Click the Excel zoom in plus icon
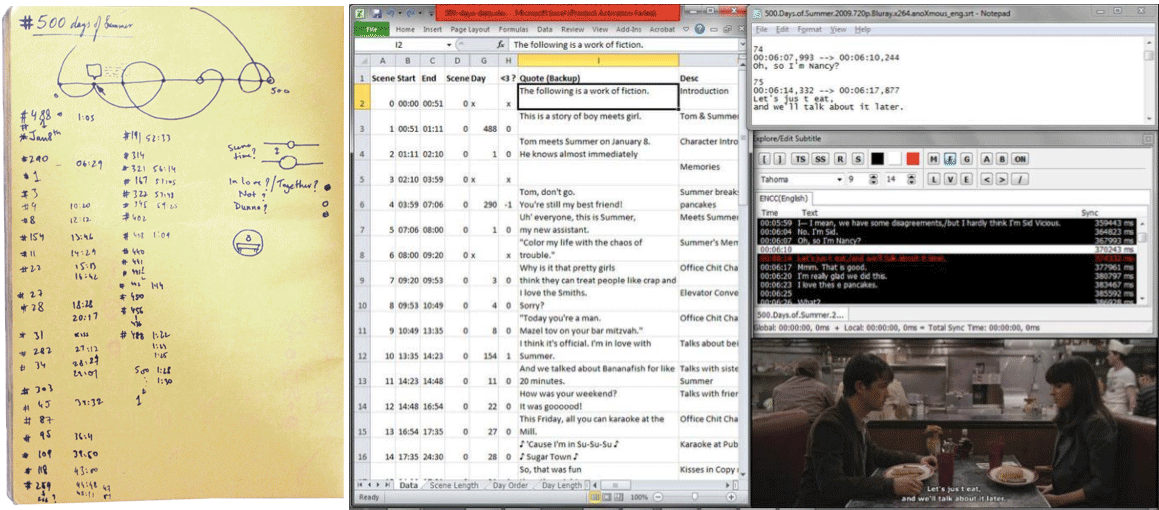This screenshot has height=510, width=1159. (731, 497)
